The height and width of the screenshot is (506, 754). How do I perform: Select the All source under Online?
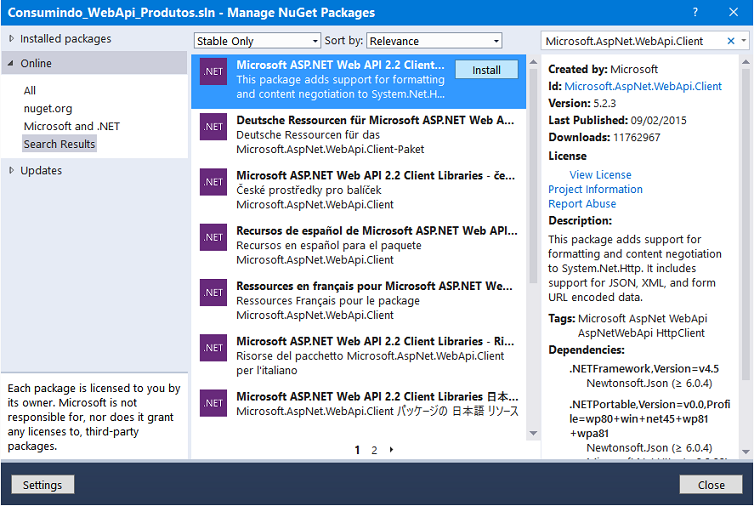coord(30,90)
